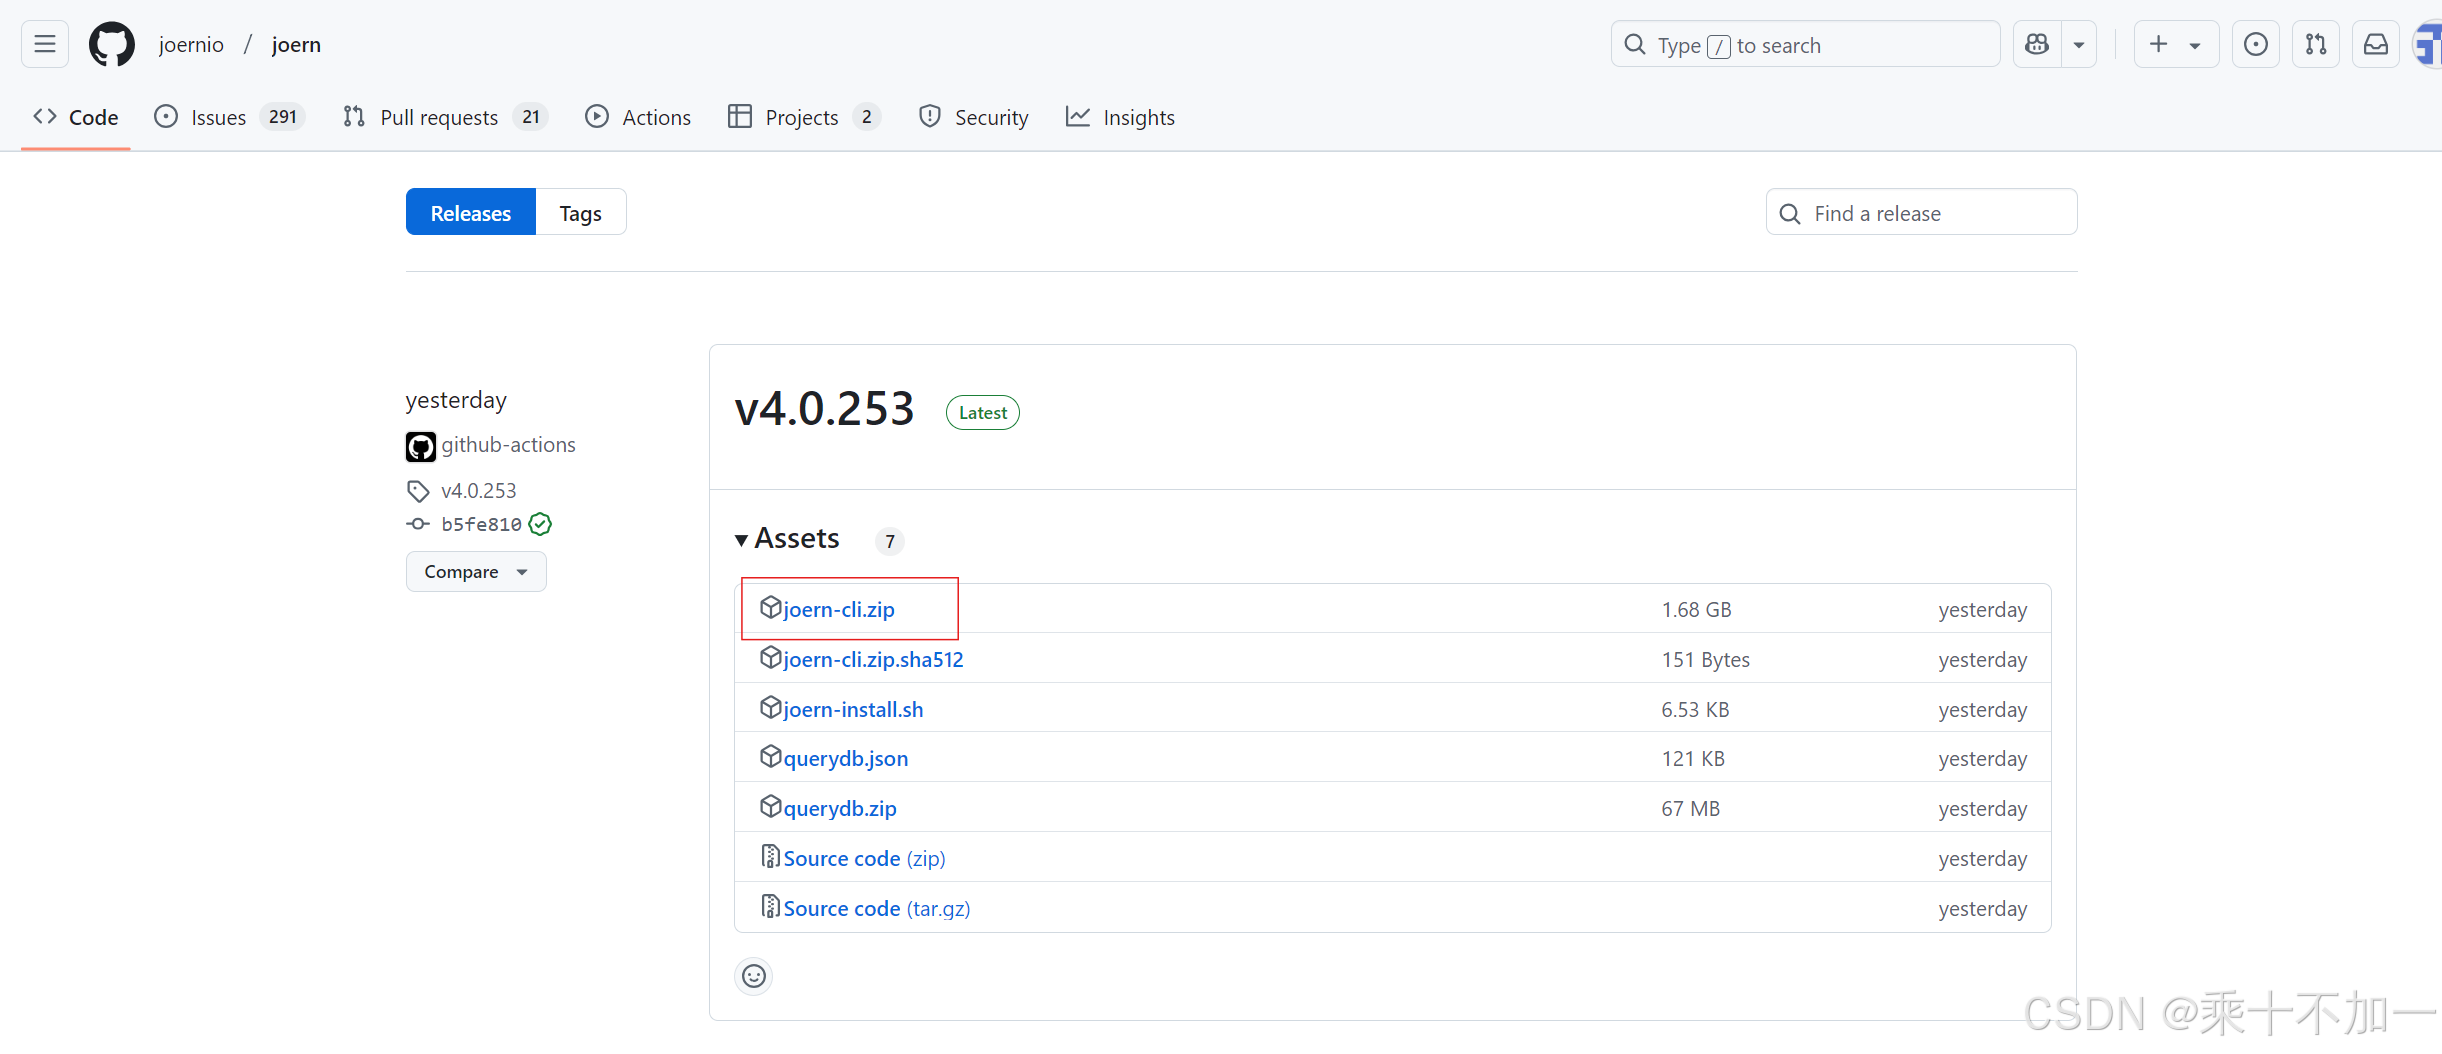The height and width of the screenshot is (1054, 2442).
Task: Download querydb.zip
Action: click(x=839, y=808)
